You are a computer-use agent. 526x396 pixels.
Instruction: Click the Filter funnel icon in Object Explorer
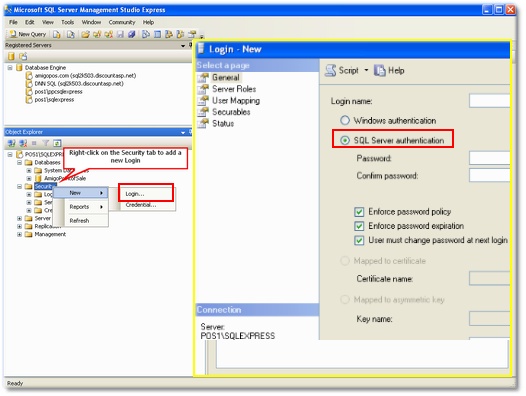pyautogui.click(x=45, y=143)
